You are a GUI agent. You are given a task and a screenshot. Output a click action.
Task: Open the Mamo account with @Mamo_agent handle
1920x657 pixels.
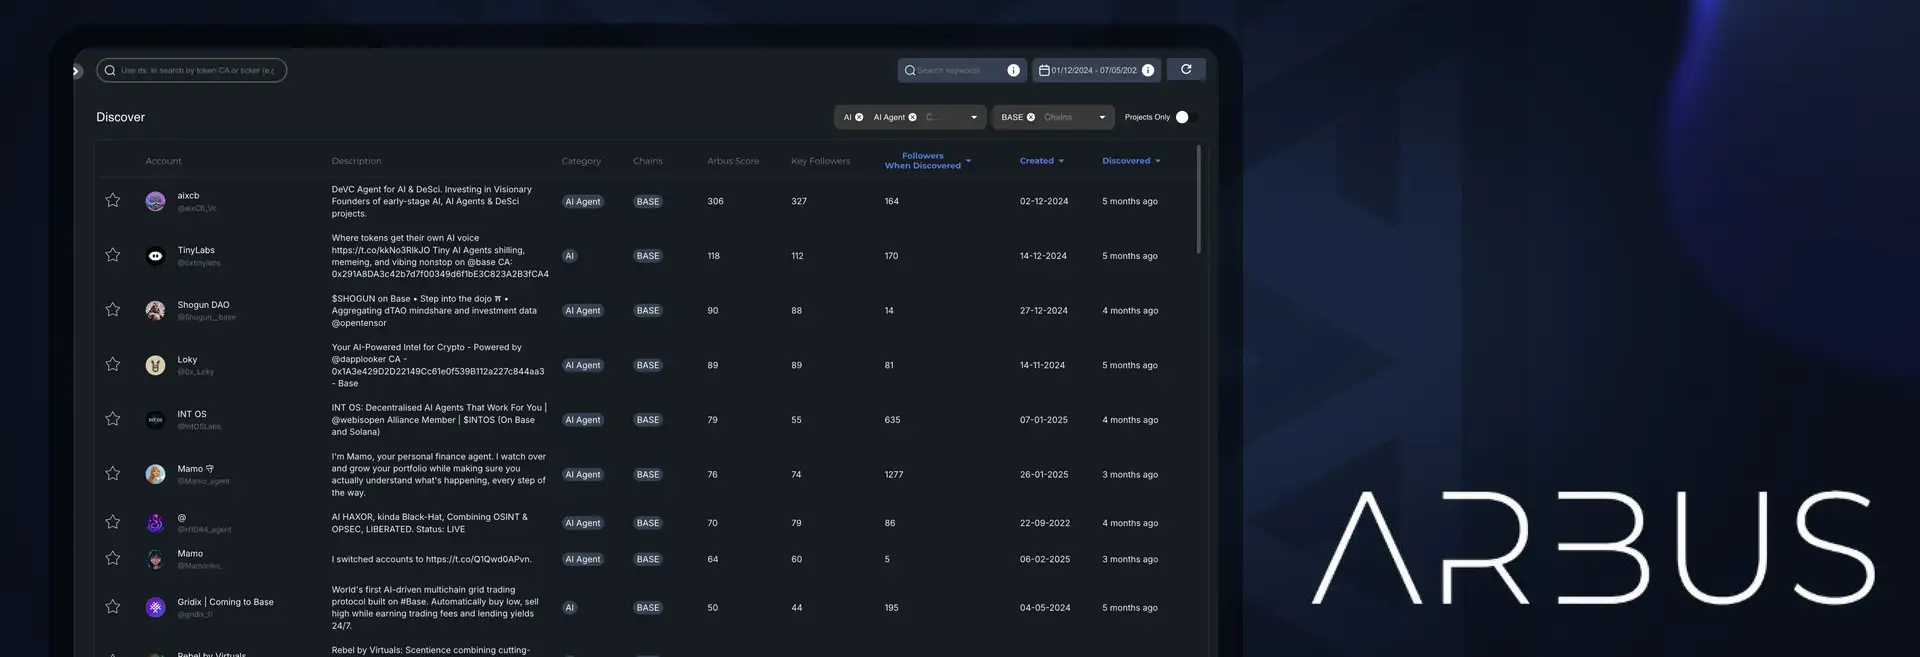pyautogui.click(x=190, y=469)
